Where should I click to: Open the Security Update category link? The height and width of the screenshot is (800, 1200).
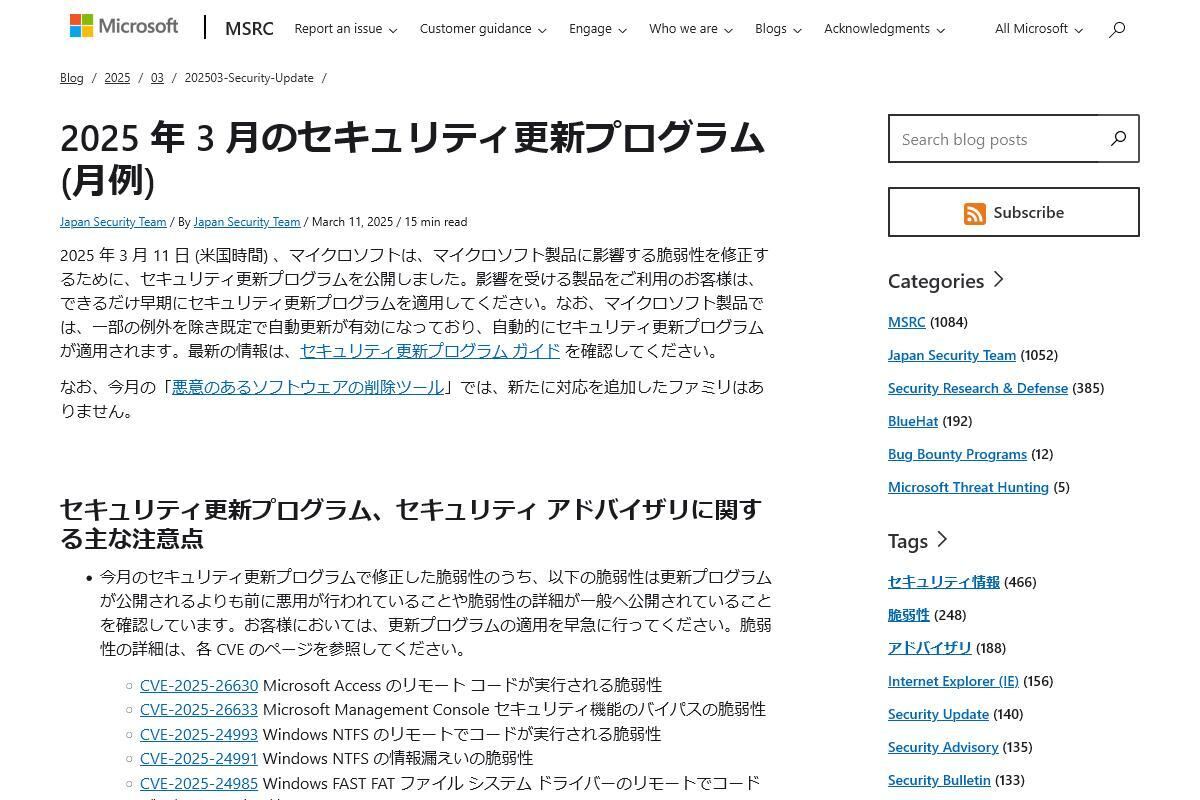tap(938, 714)
